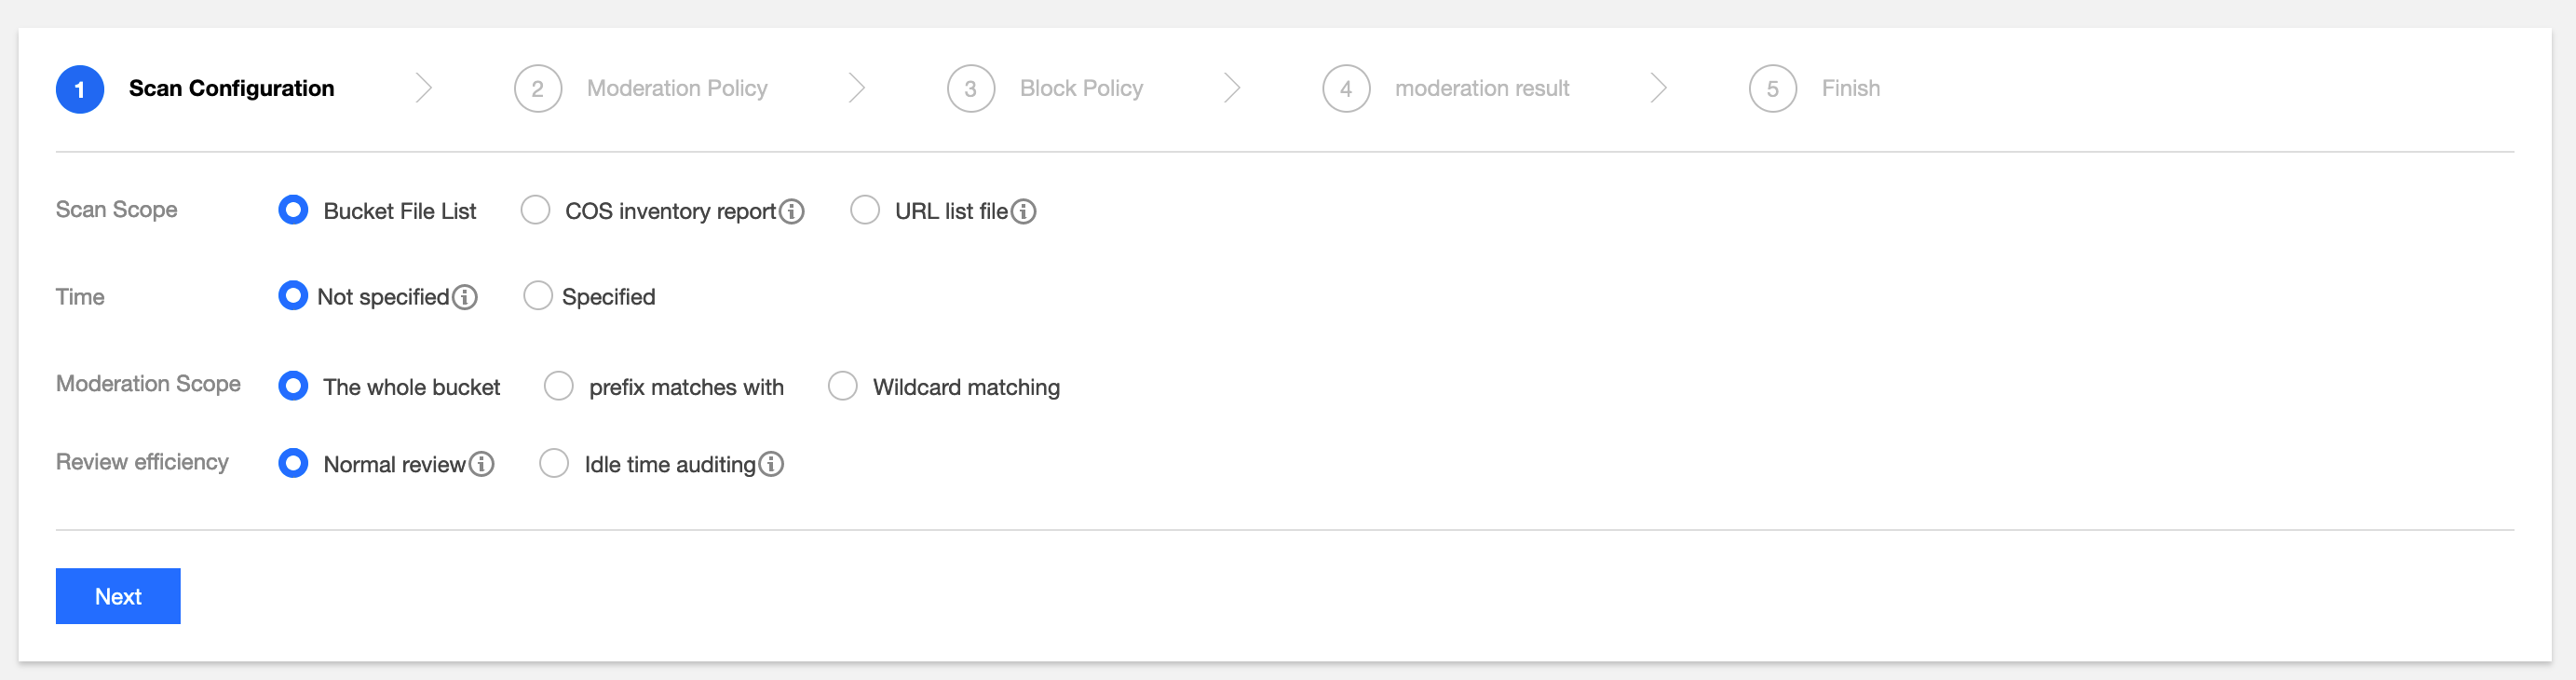
Task: Click chevron after Scan Configuration step
Action: point(424,88)
